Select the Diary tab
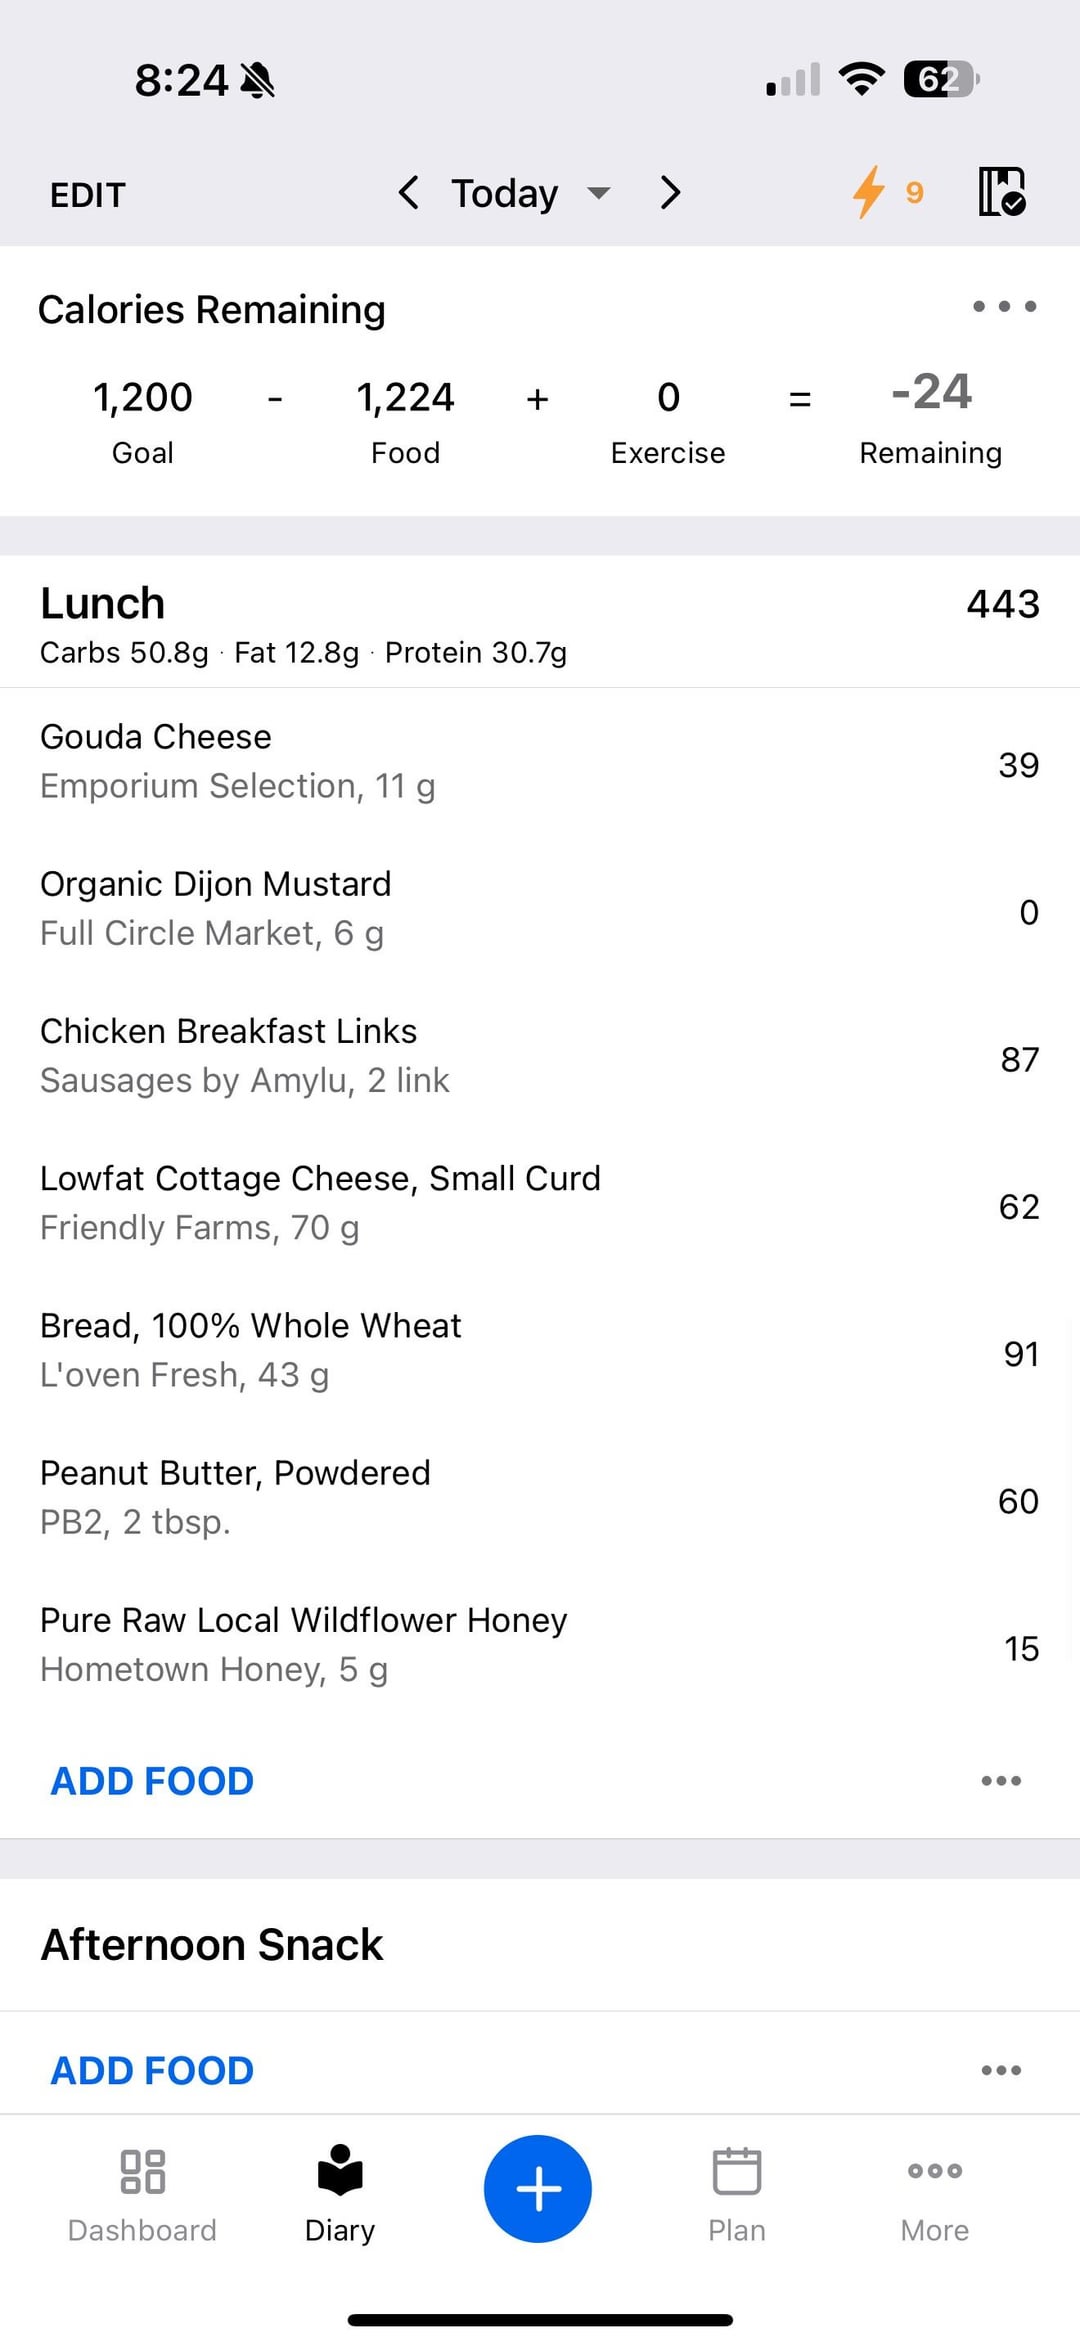 [340, 2195]
